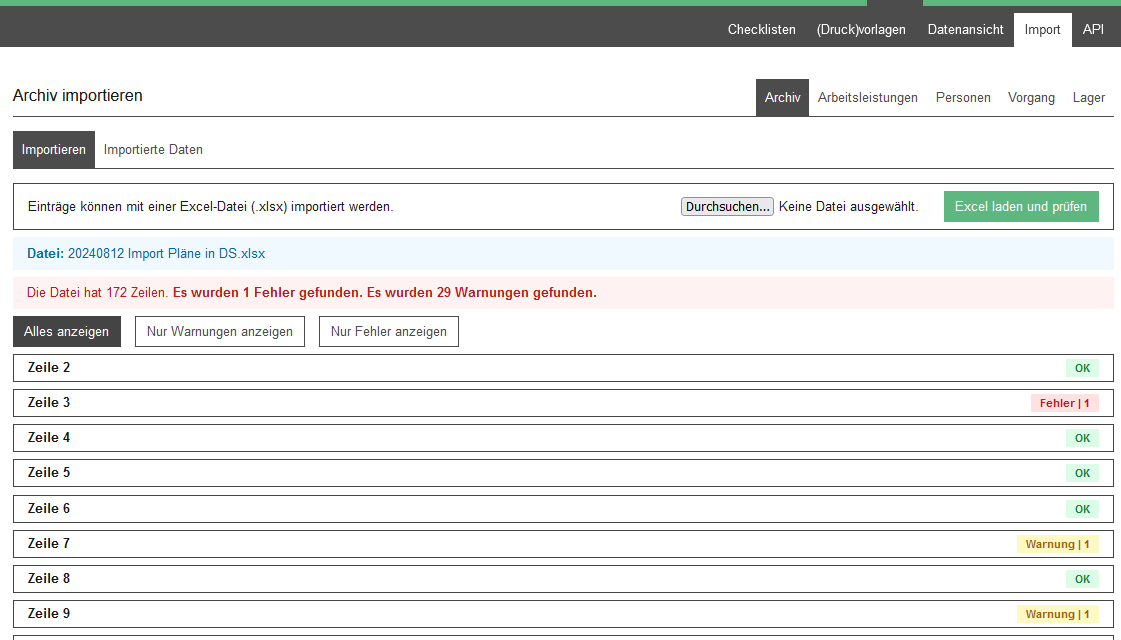Open the Datenansicht section

pyautogui.click(x=965, y=29)
